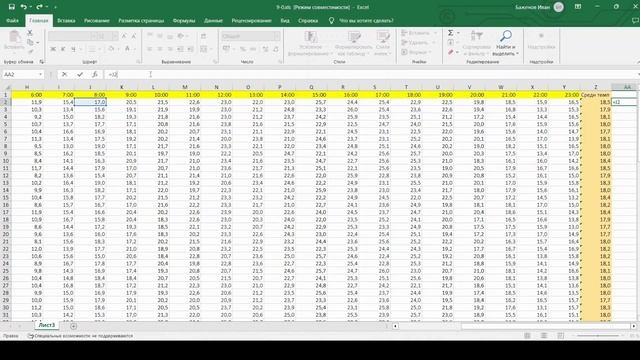Click the percent style icon
The image size is (640, 360).
click(242, 49)
